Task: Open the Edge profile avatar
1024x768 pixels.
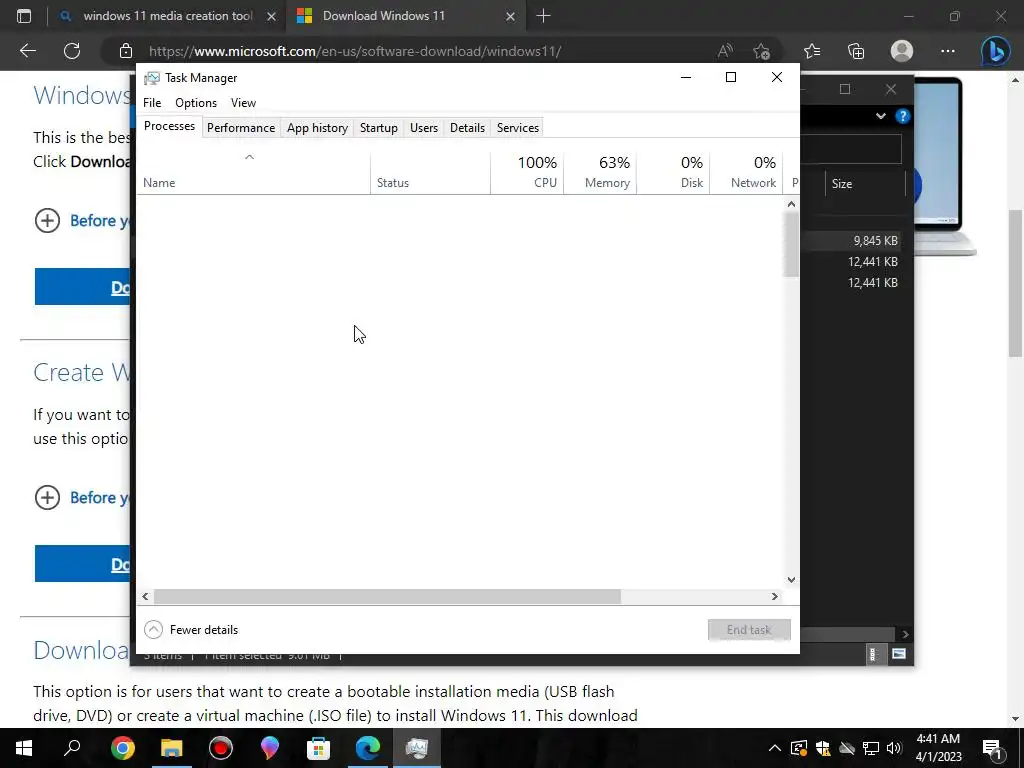Action: [902, 51]
